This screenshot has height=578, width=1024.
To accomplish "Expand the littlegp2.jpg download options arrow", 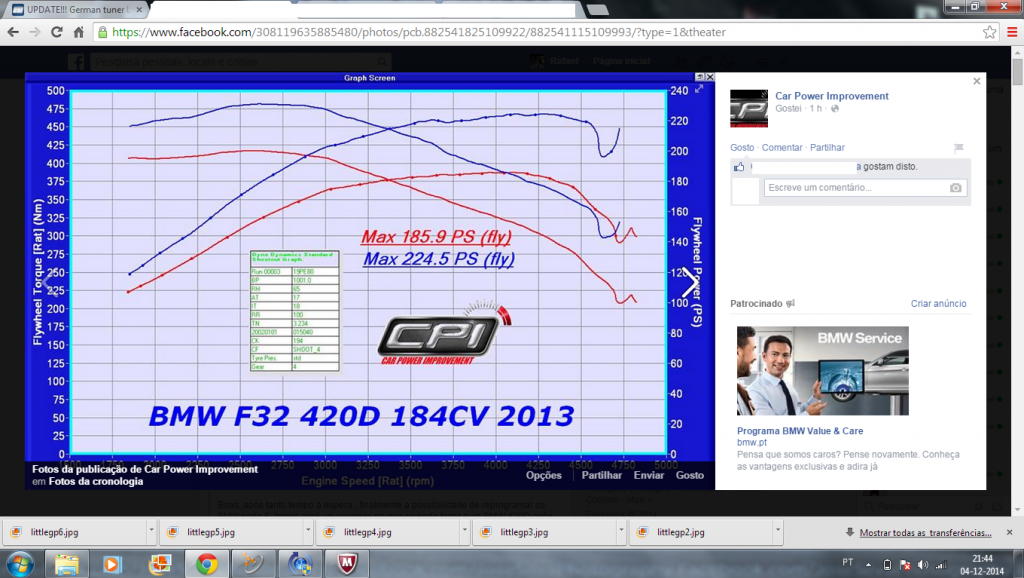I will pyautogui.click(x=778, y=530).
